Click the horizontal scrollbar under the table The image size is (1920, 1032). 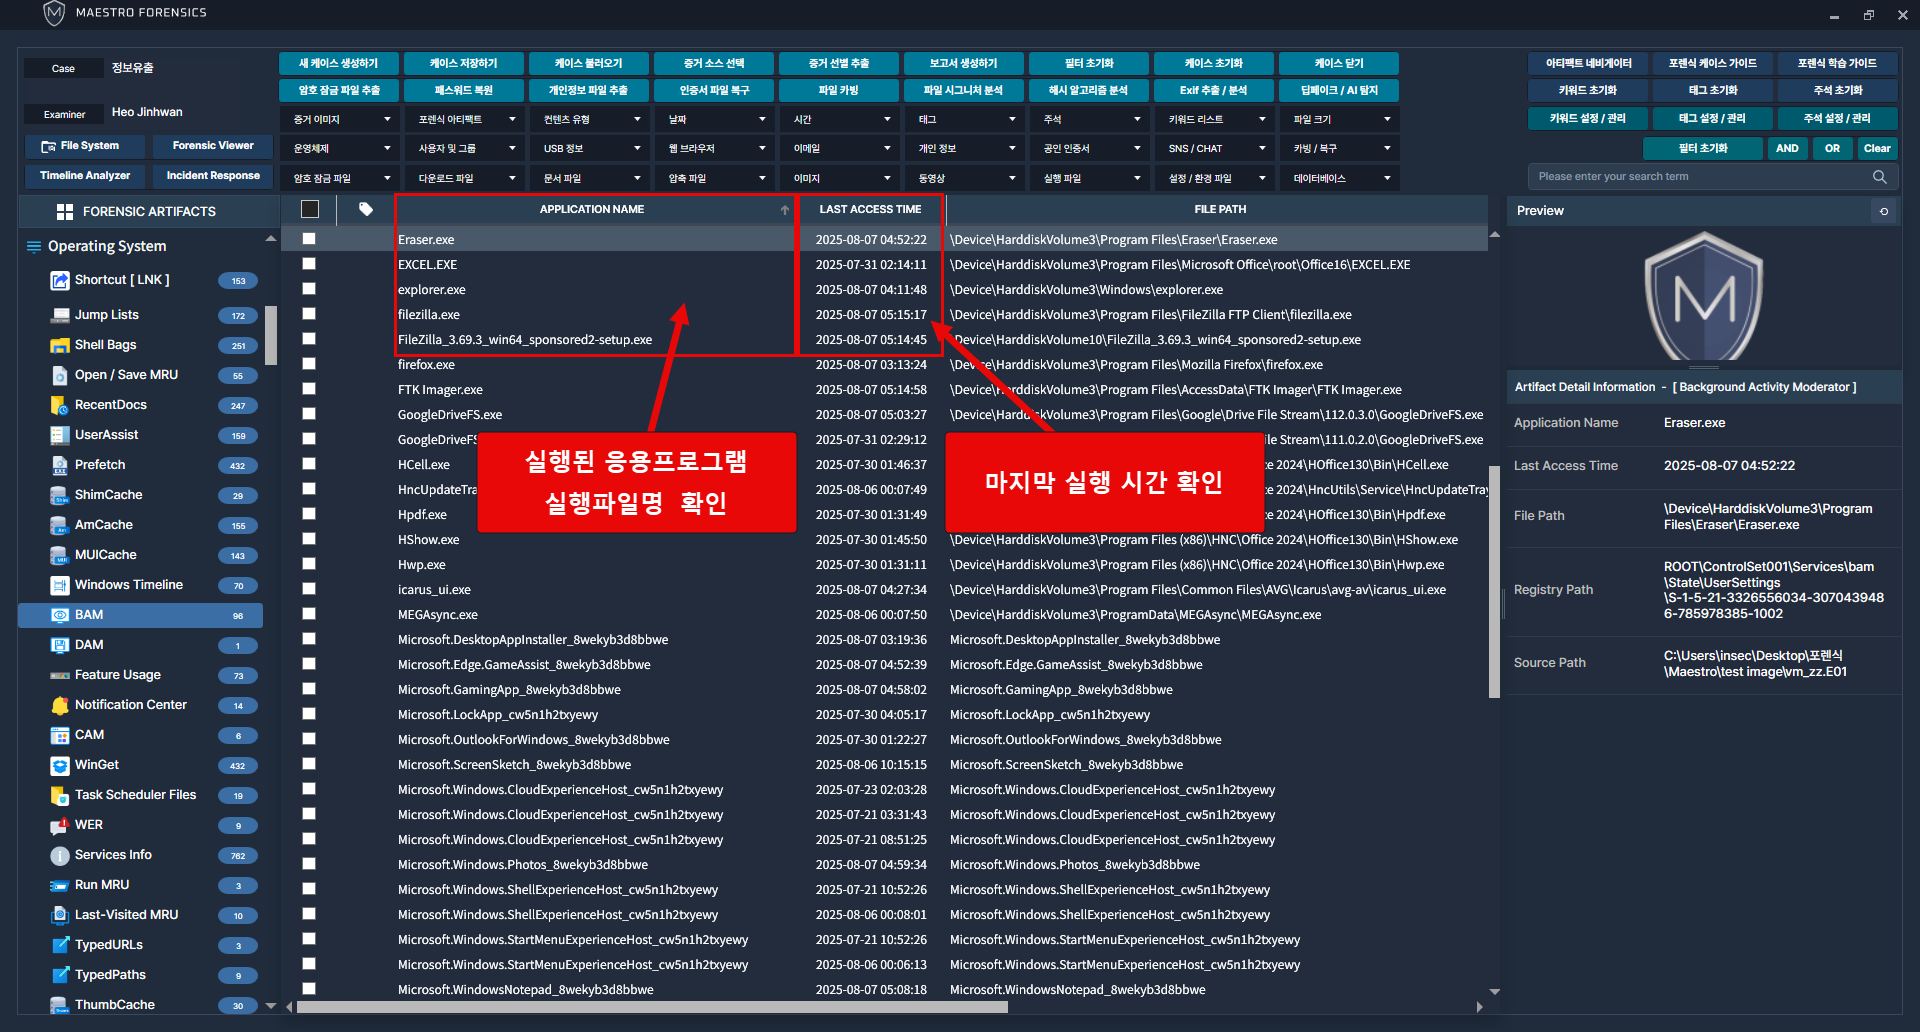(652, 1007)
